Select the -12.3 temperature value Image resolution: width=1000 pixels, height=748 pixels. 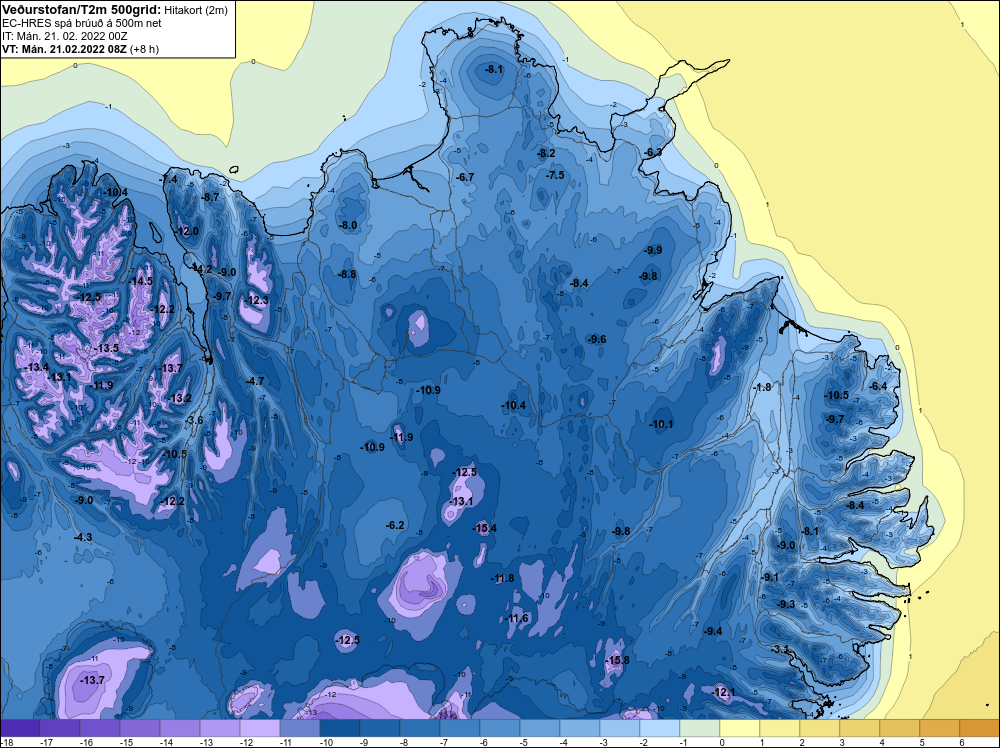[258, 301]
